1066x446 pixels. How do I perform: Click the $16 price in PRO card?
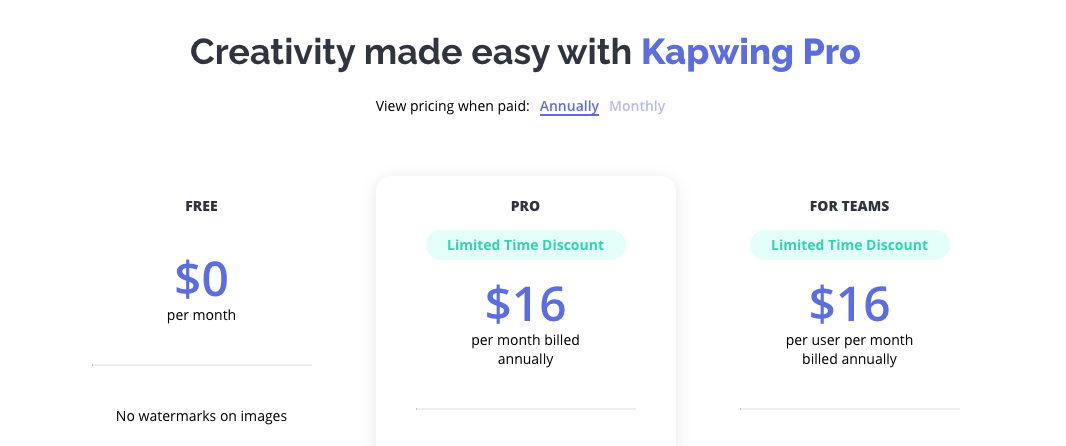(x=525, y=304)
